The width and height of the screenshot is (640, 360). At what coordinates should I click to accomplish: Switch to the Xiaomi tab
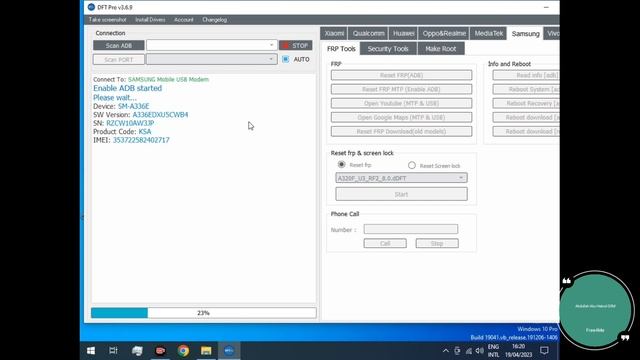334,33
